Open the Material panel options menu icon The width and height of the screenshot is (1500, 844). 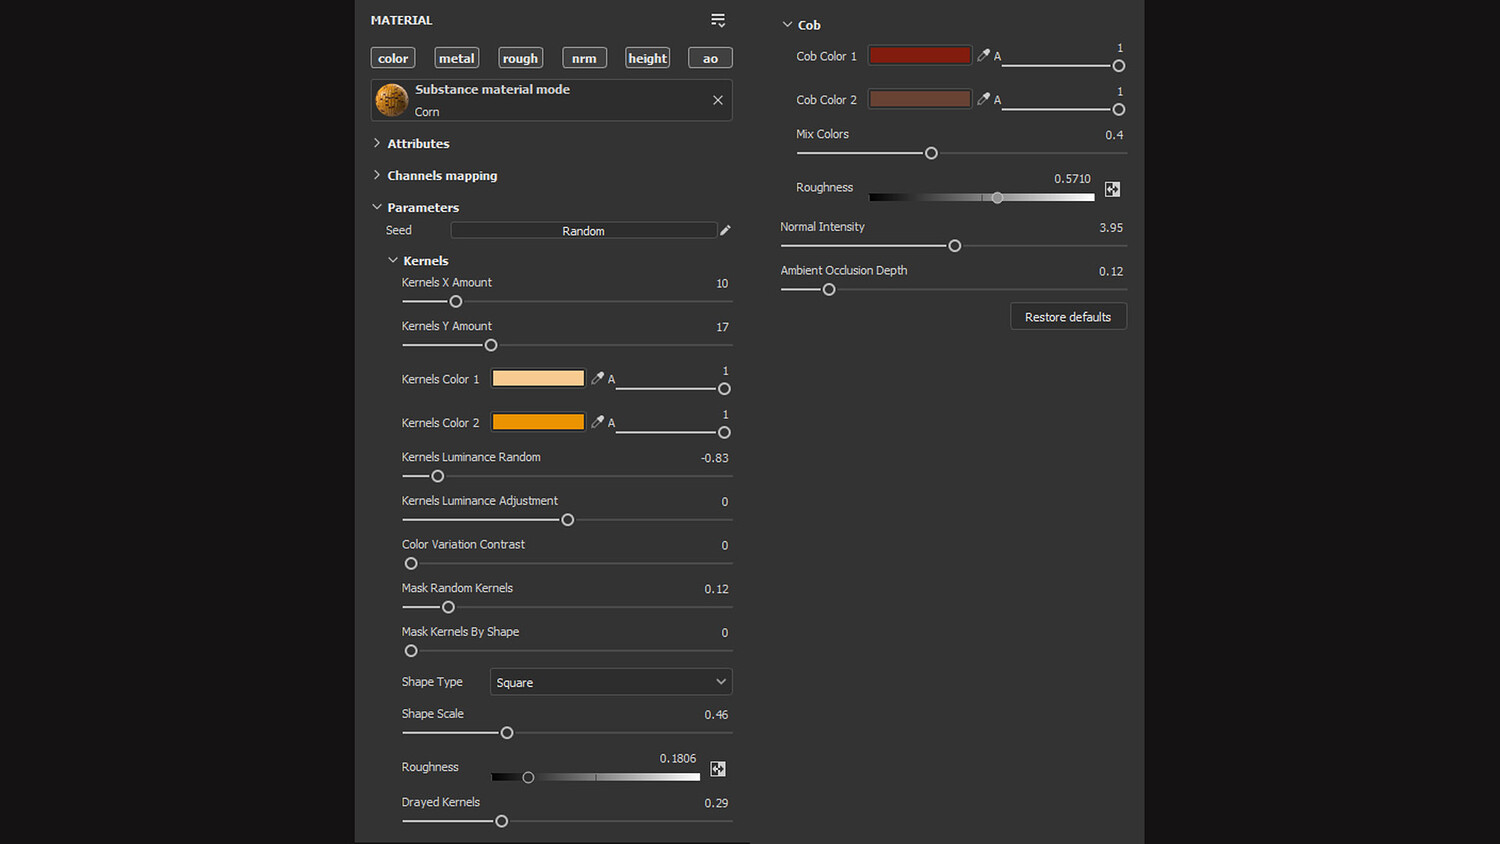click(x=718, y=20)
